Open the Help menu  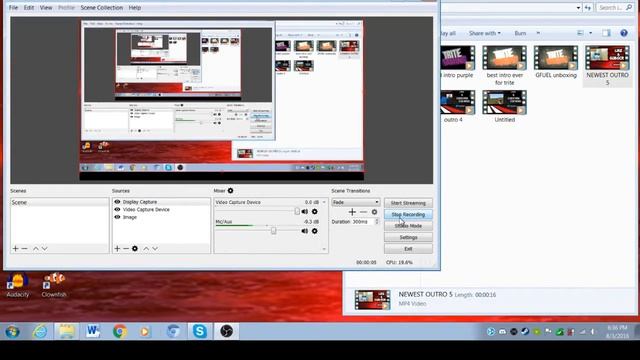point(135,7)
